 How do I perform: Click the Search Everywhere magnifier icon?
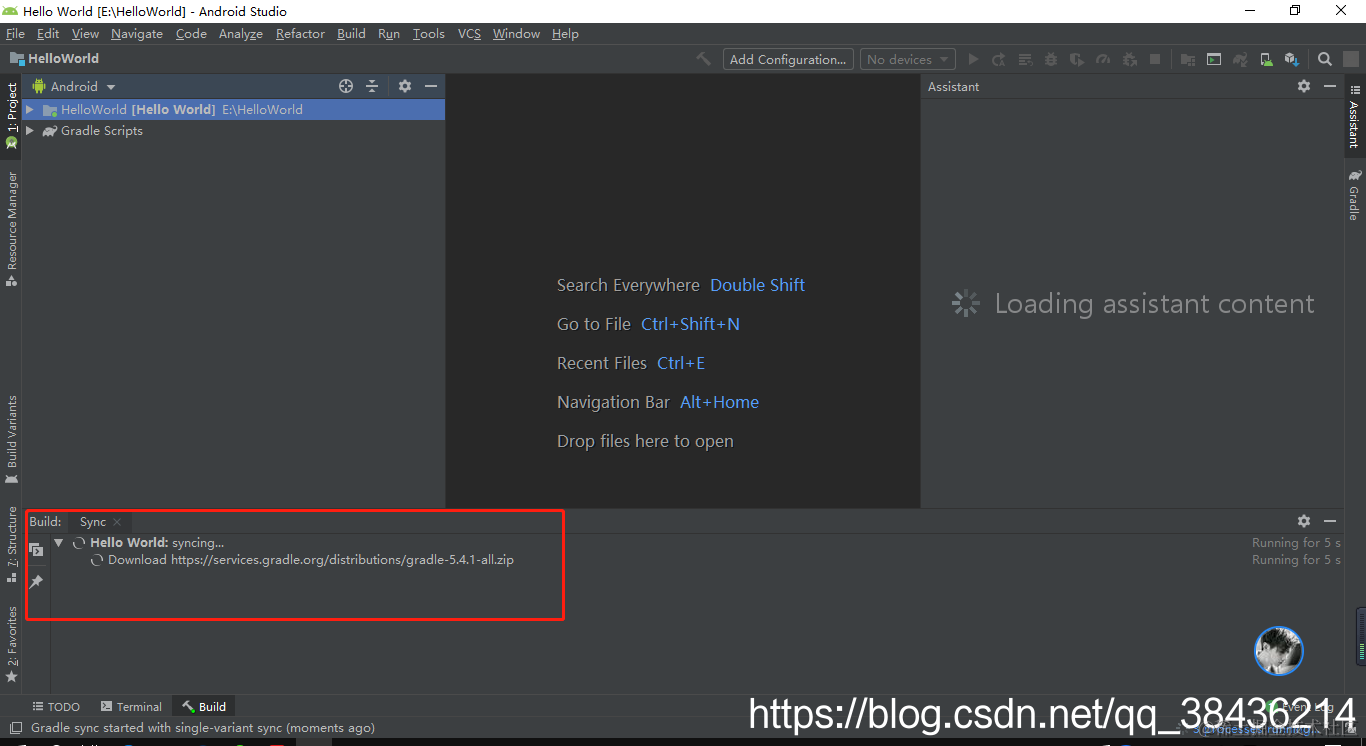(1325, 59)
